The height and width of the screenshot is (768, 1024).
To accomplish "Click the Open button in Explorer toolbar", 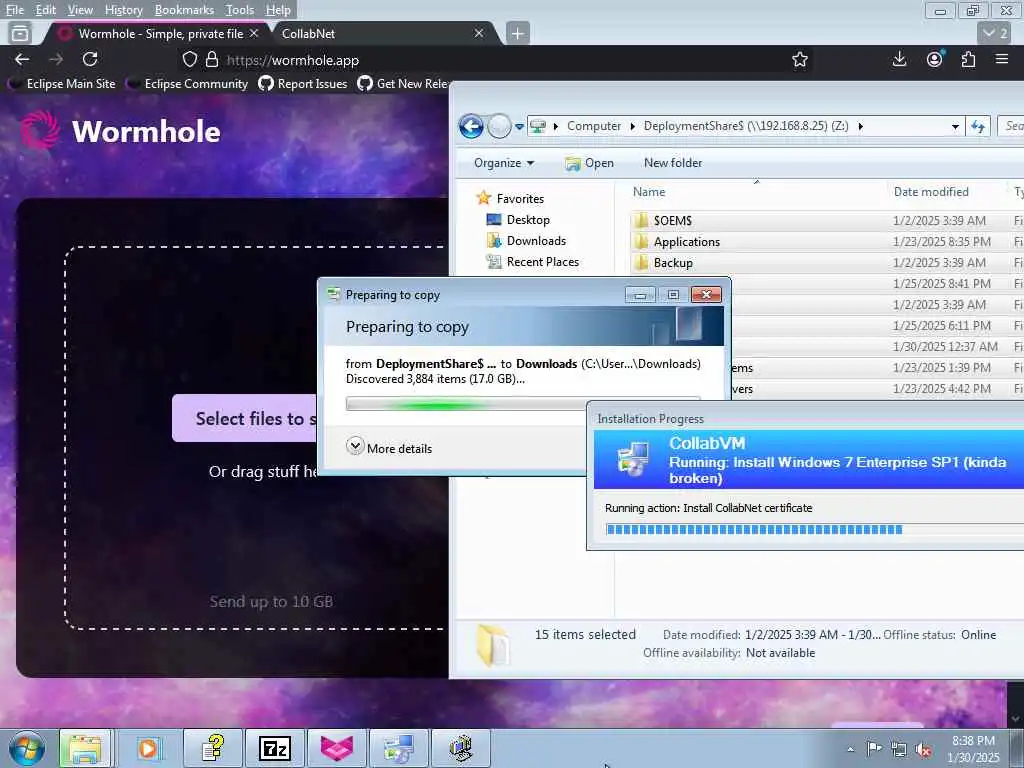I will click(589, 163).
